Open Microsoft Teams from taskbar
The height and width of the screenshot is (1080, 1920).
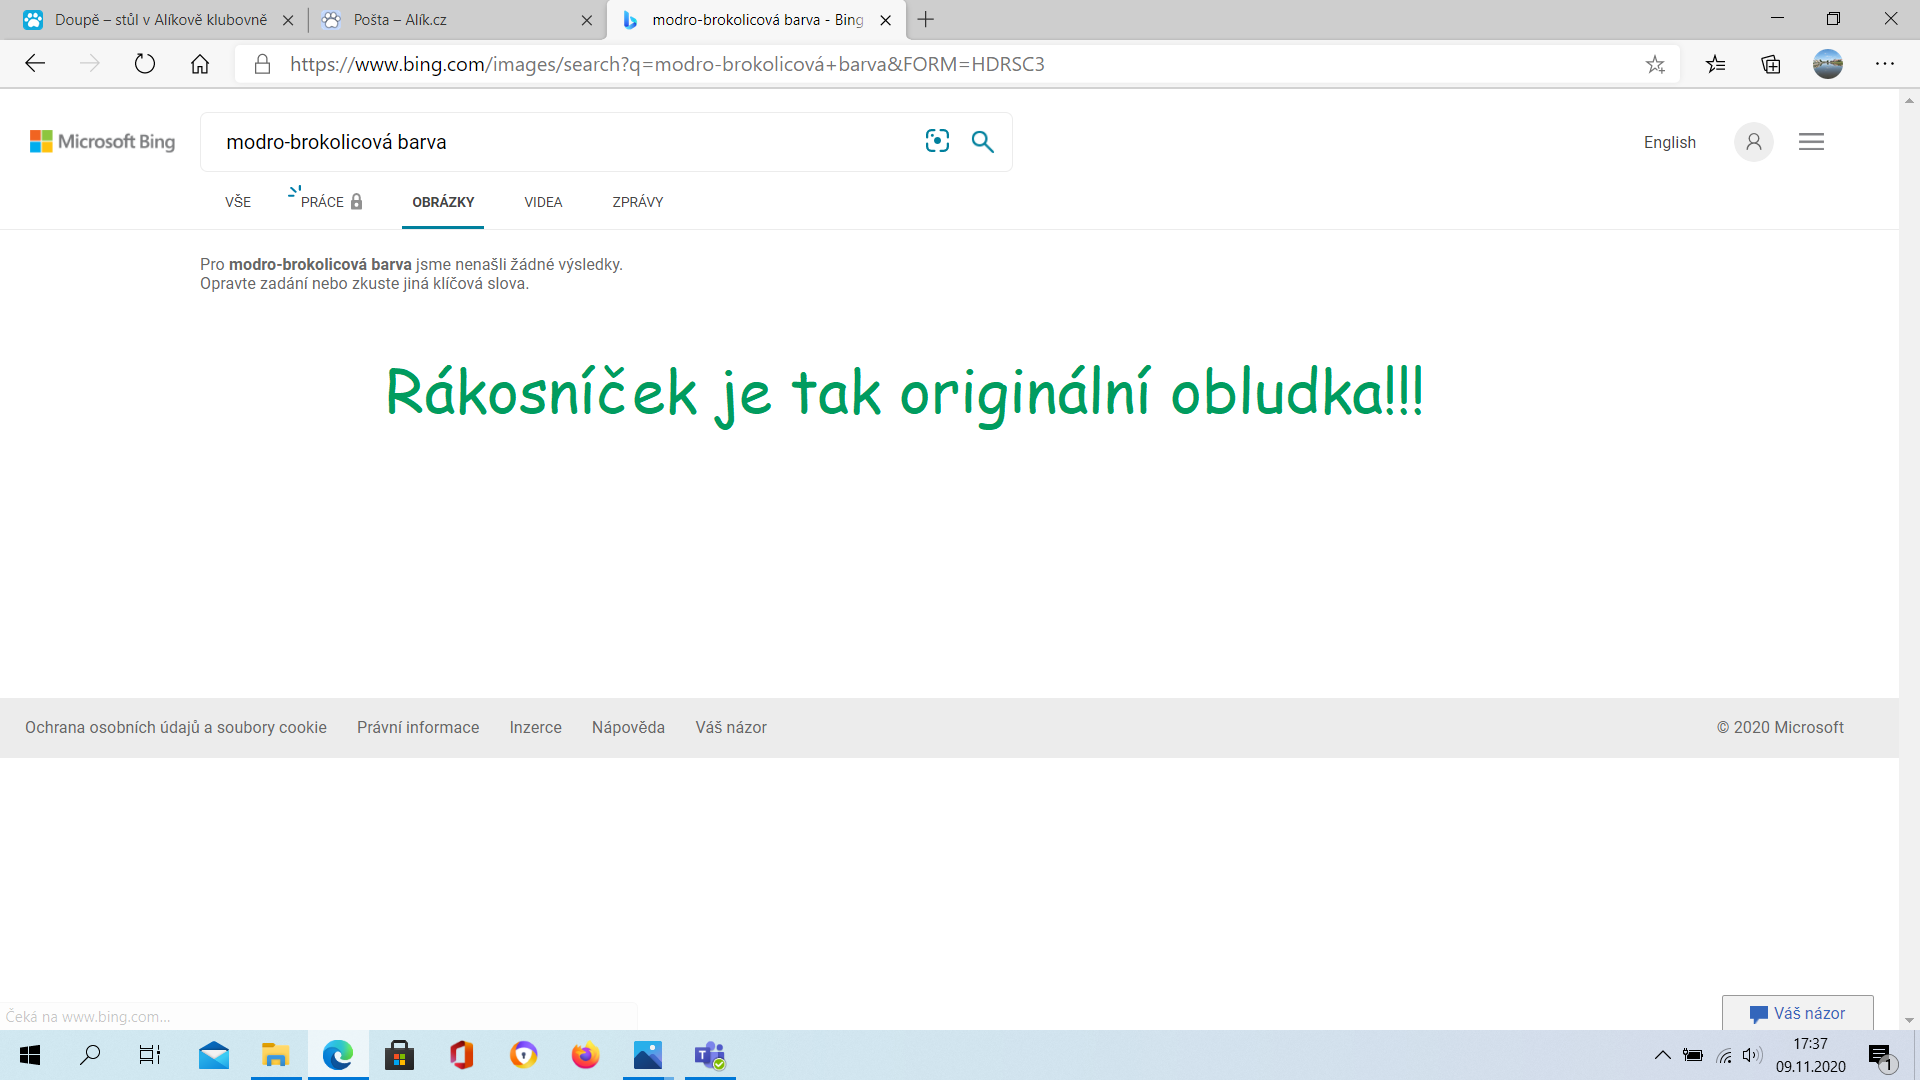(x=710, y=1055)
